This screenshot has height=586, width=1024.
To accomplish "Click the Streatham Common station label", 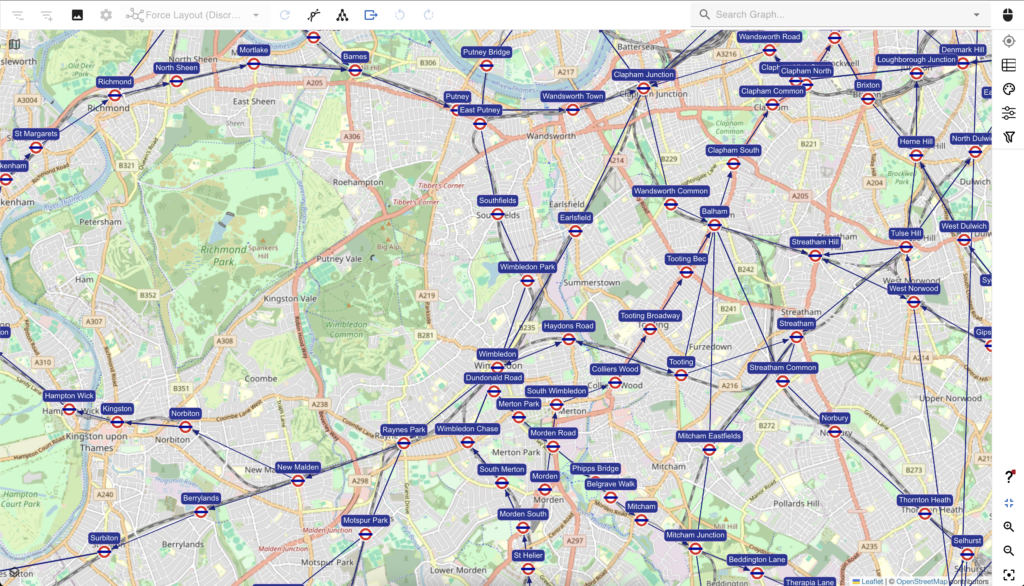I will tap(782, 368).
